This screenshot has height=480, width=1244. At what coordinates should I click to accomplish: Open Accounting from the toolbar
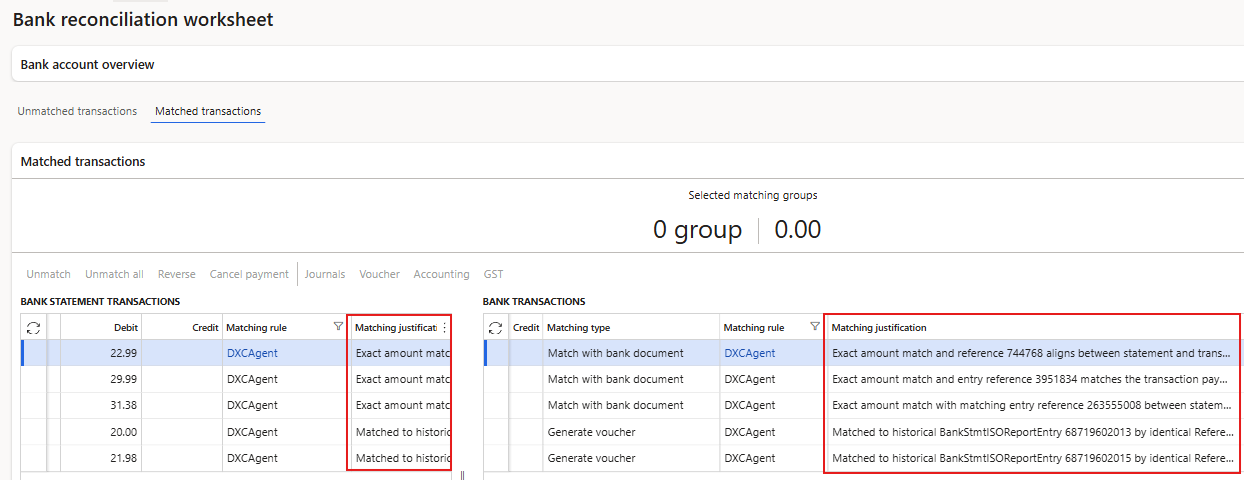[441, 274]
